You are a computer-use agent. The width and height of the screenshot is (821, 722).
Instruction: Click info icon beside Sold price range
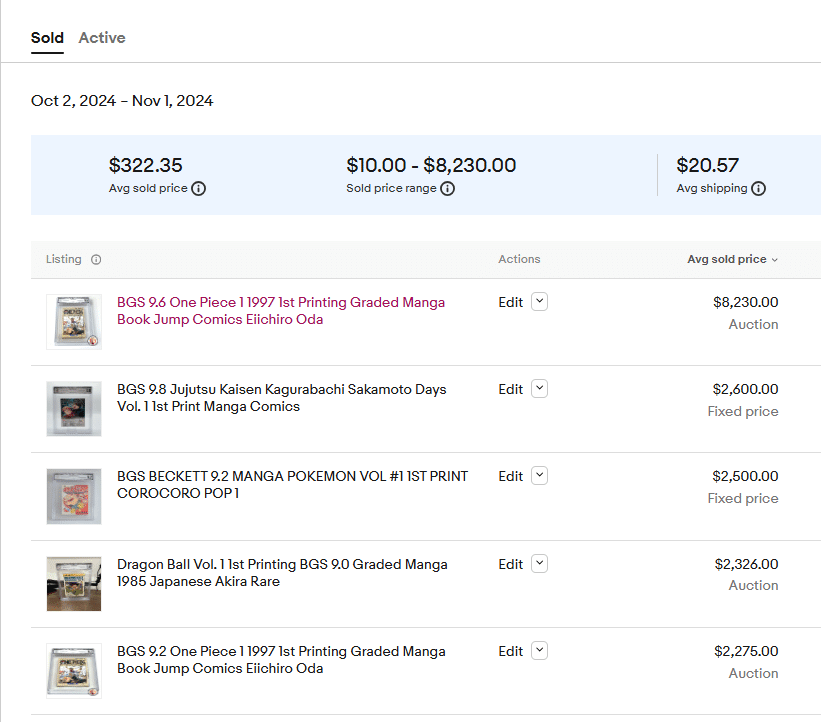(447, 189)
